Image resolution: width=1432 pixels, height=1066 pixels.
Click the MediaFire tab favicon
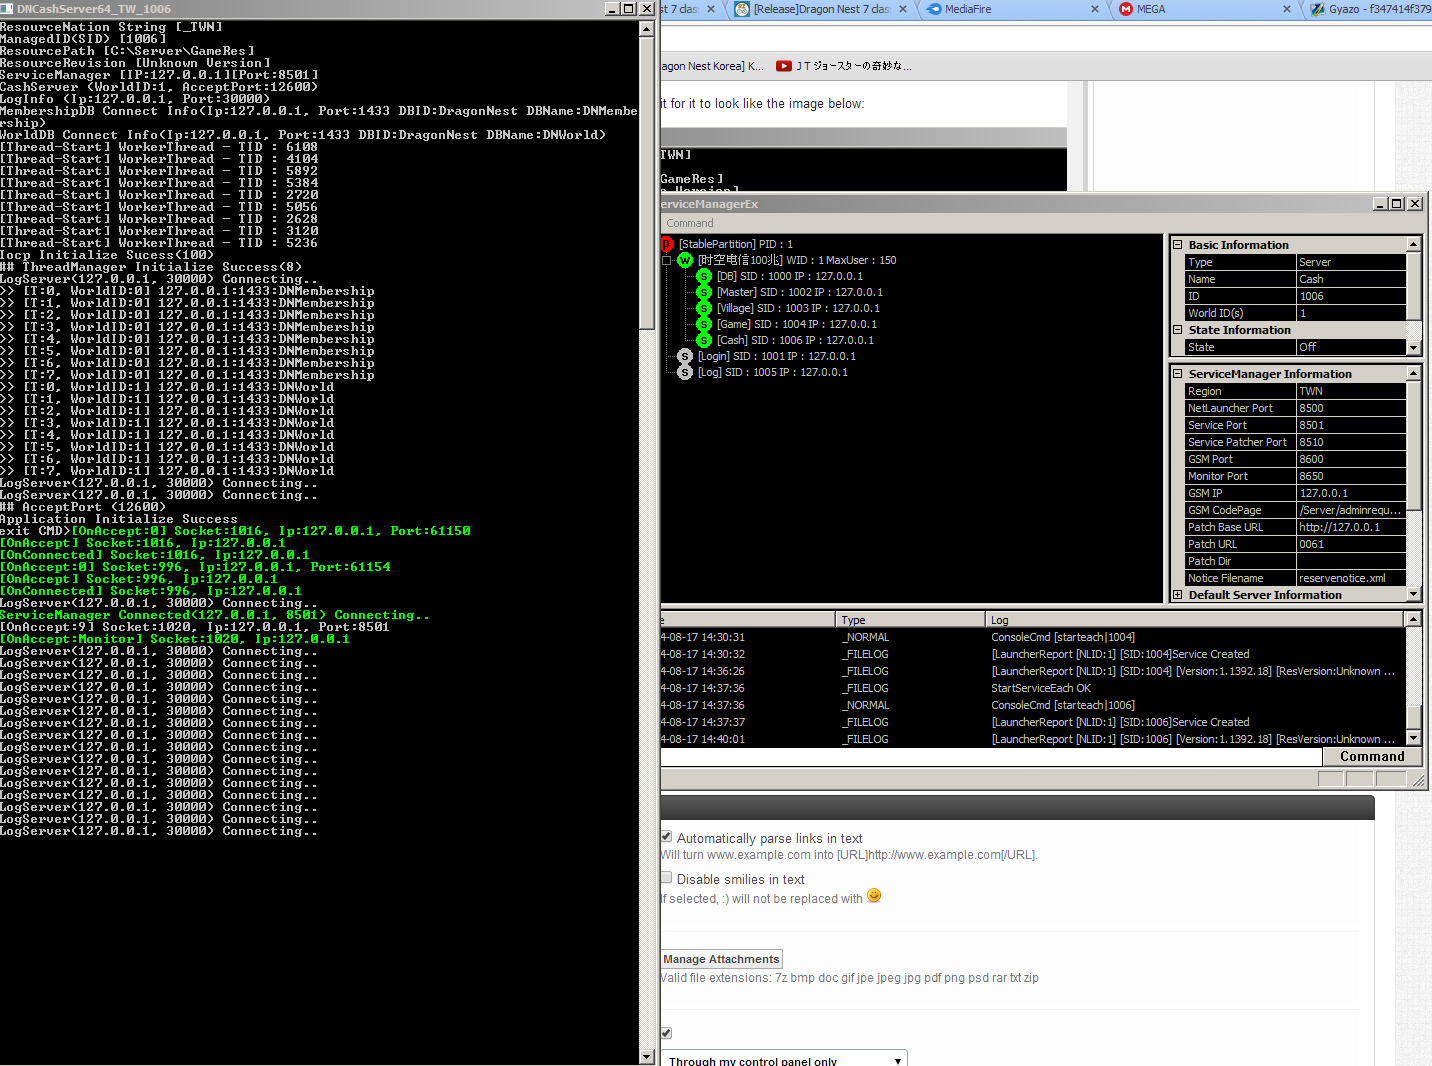pyautogui.click(x=935, y=9)
